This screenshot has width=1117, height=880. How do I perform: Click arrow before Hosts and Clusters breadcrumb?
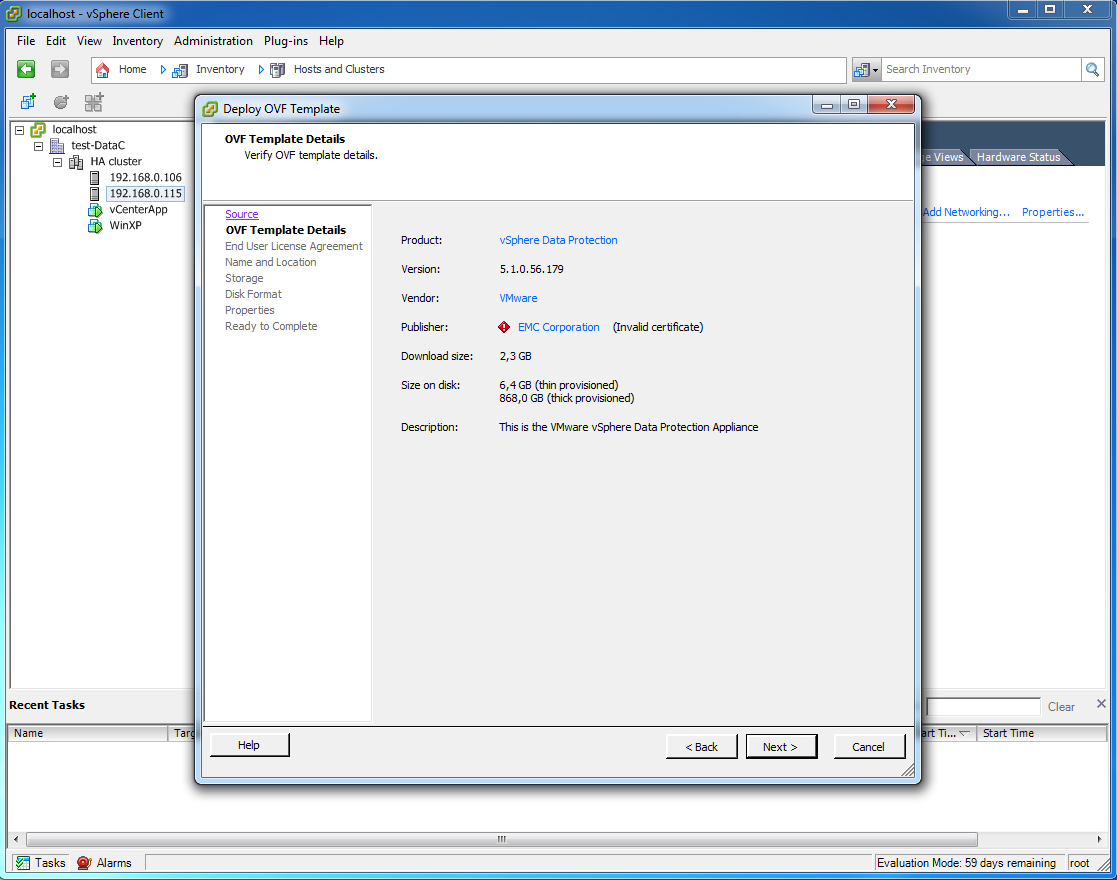[x=261, y=70]
